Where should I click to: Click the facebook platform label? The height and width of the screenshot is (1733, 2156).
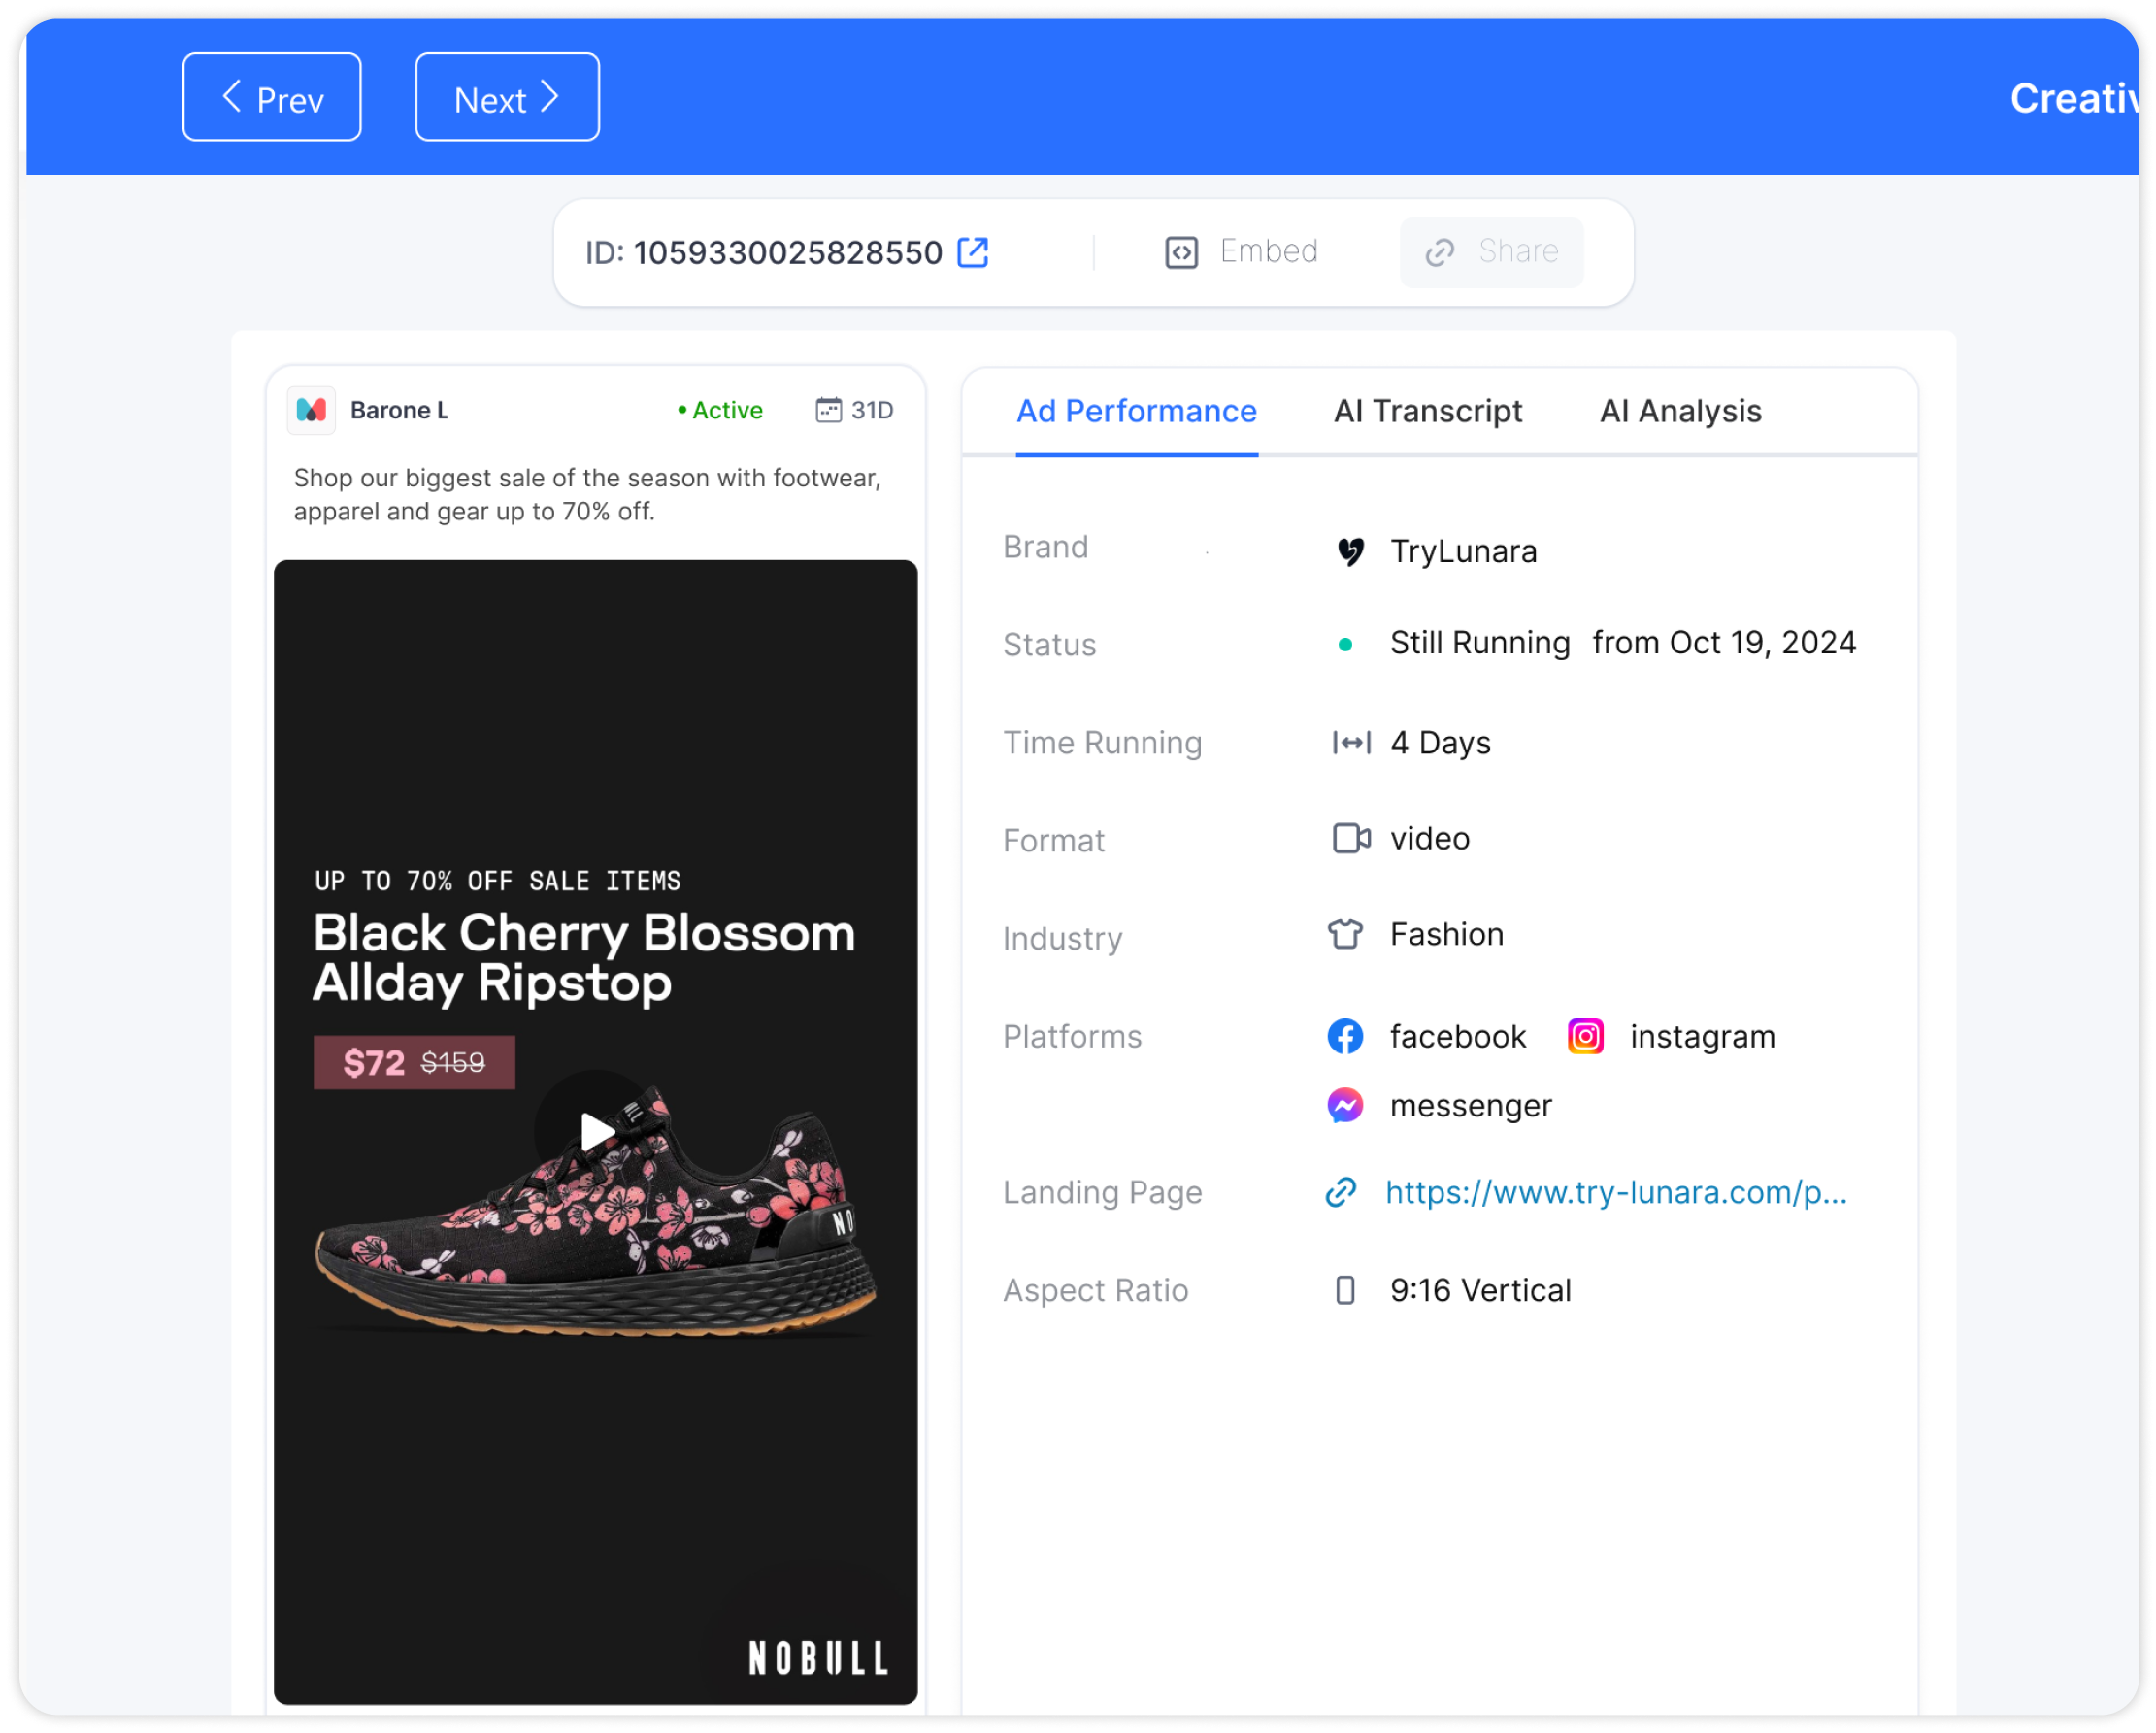click(1458, 1037)
